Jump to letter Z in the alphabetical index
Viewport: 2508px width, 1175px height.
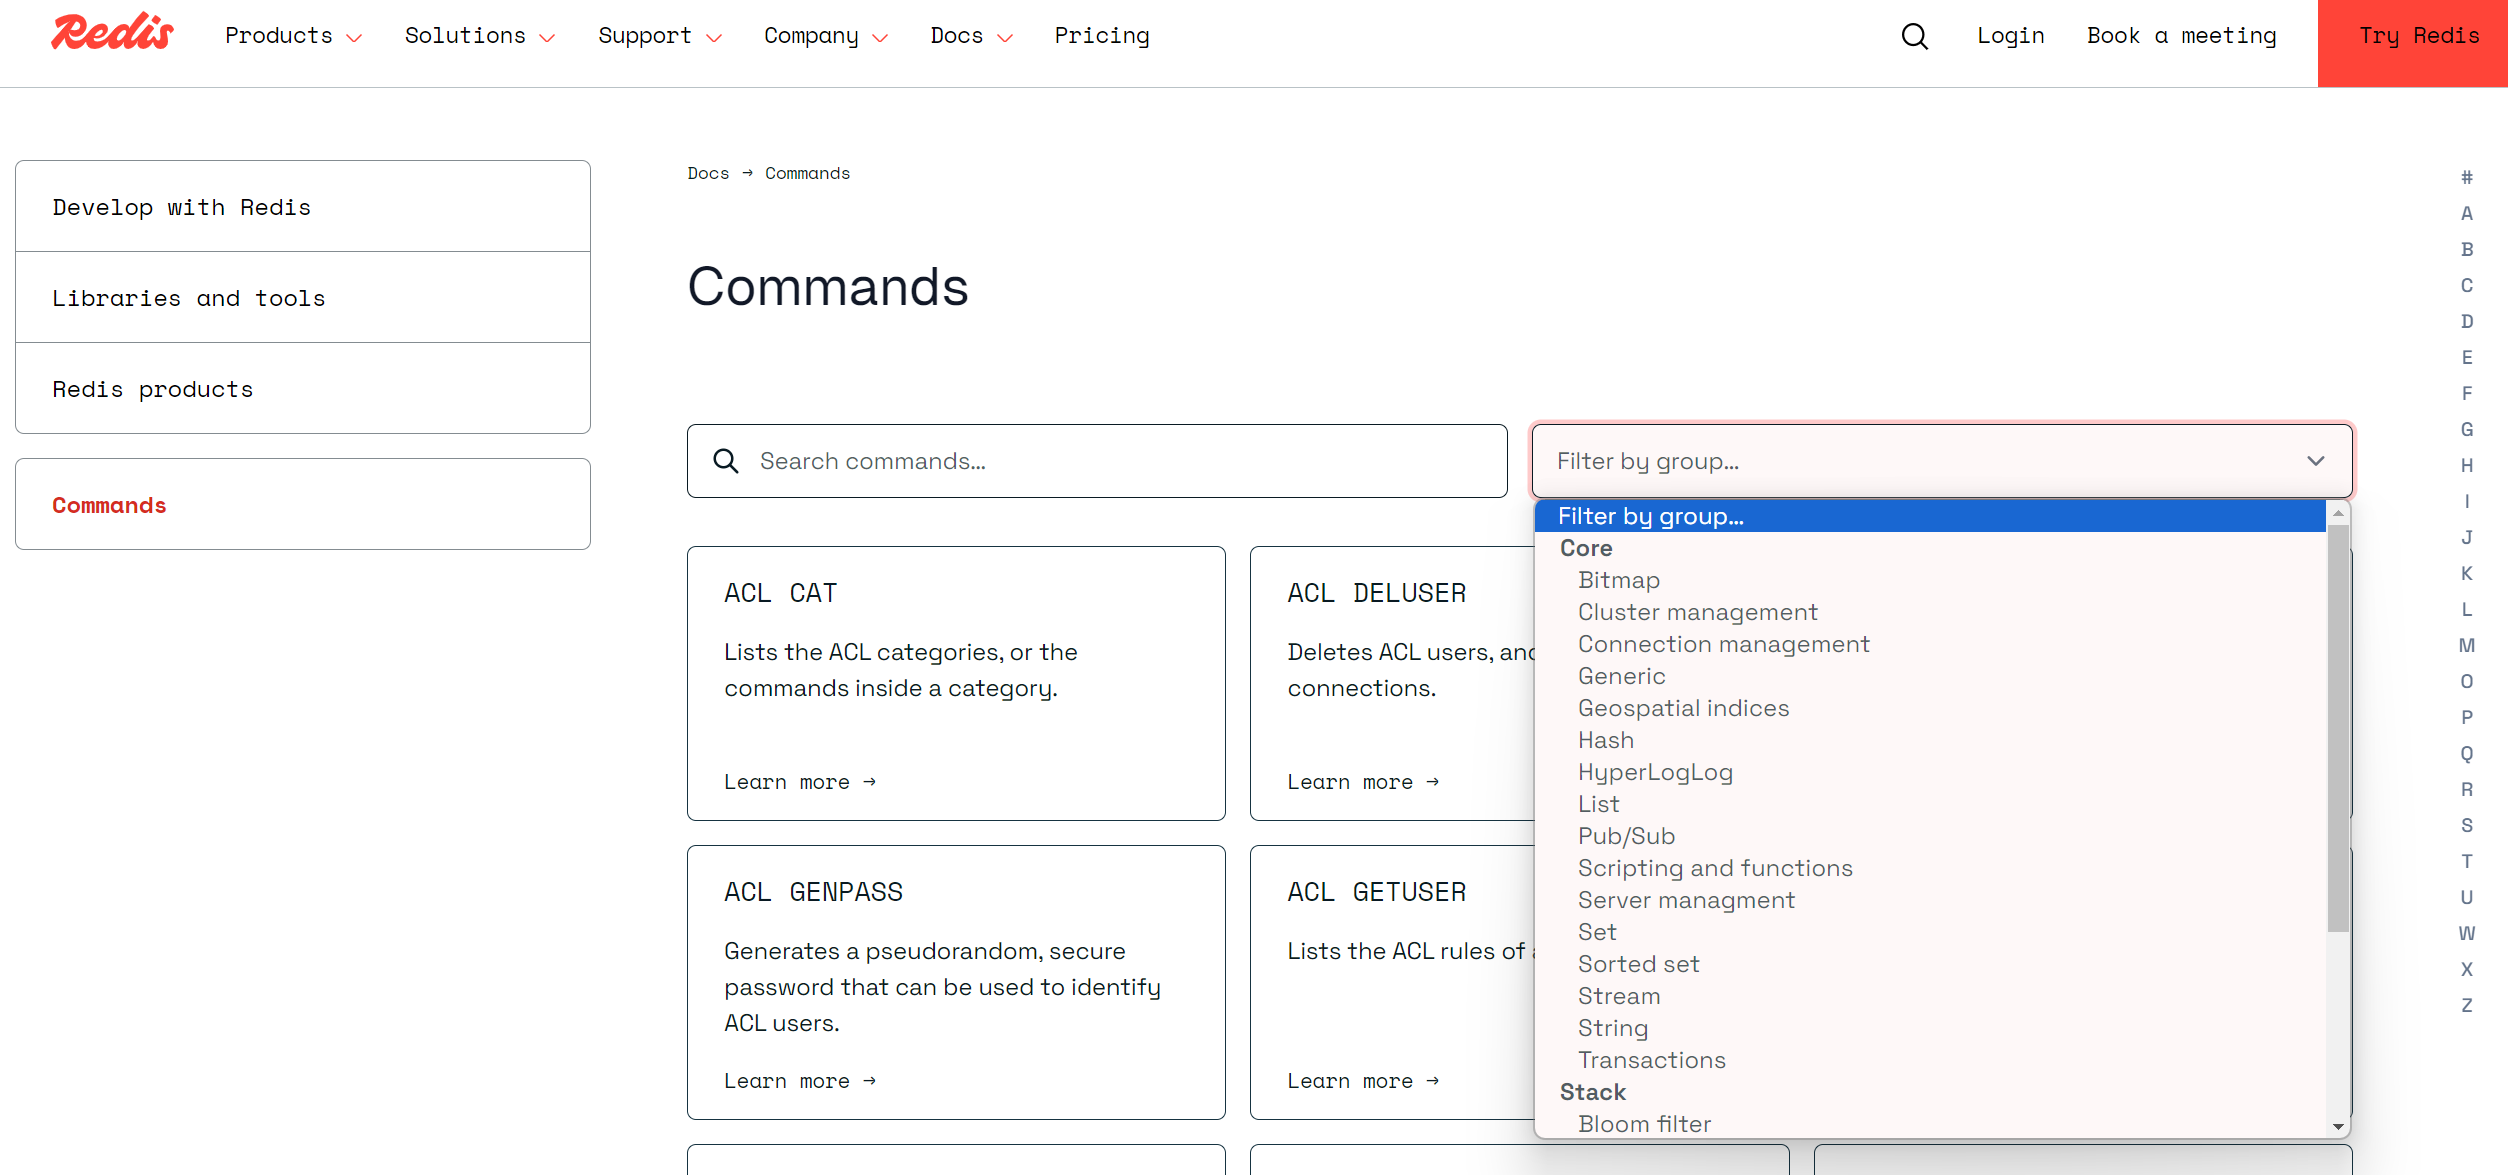2466,1005
